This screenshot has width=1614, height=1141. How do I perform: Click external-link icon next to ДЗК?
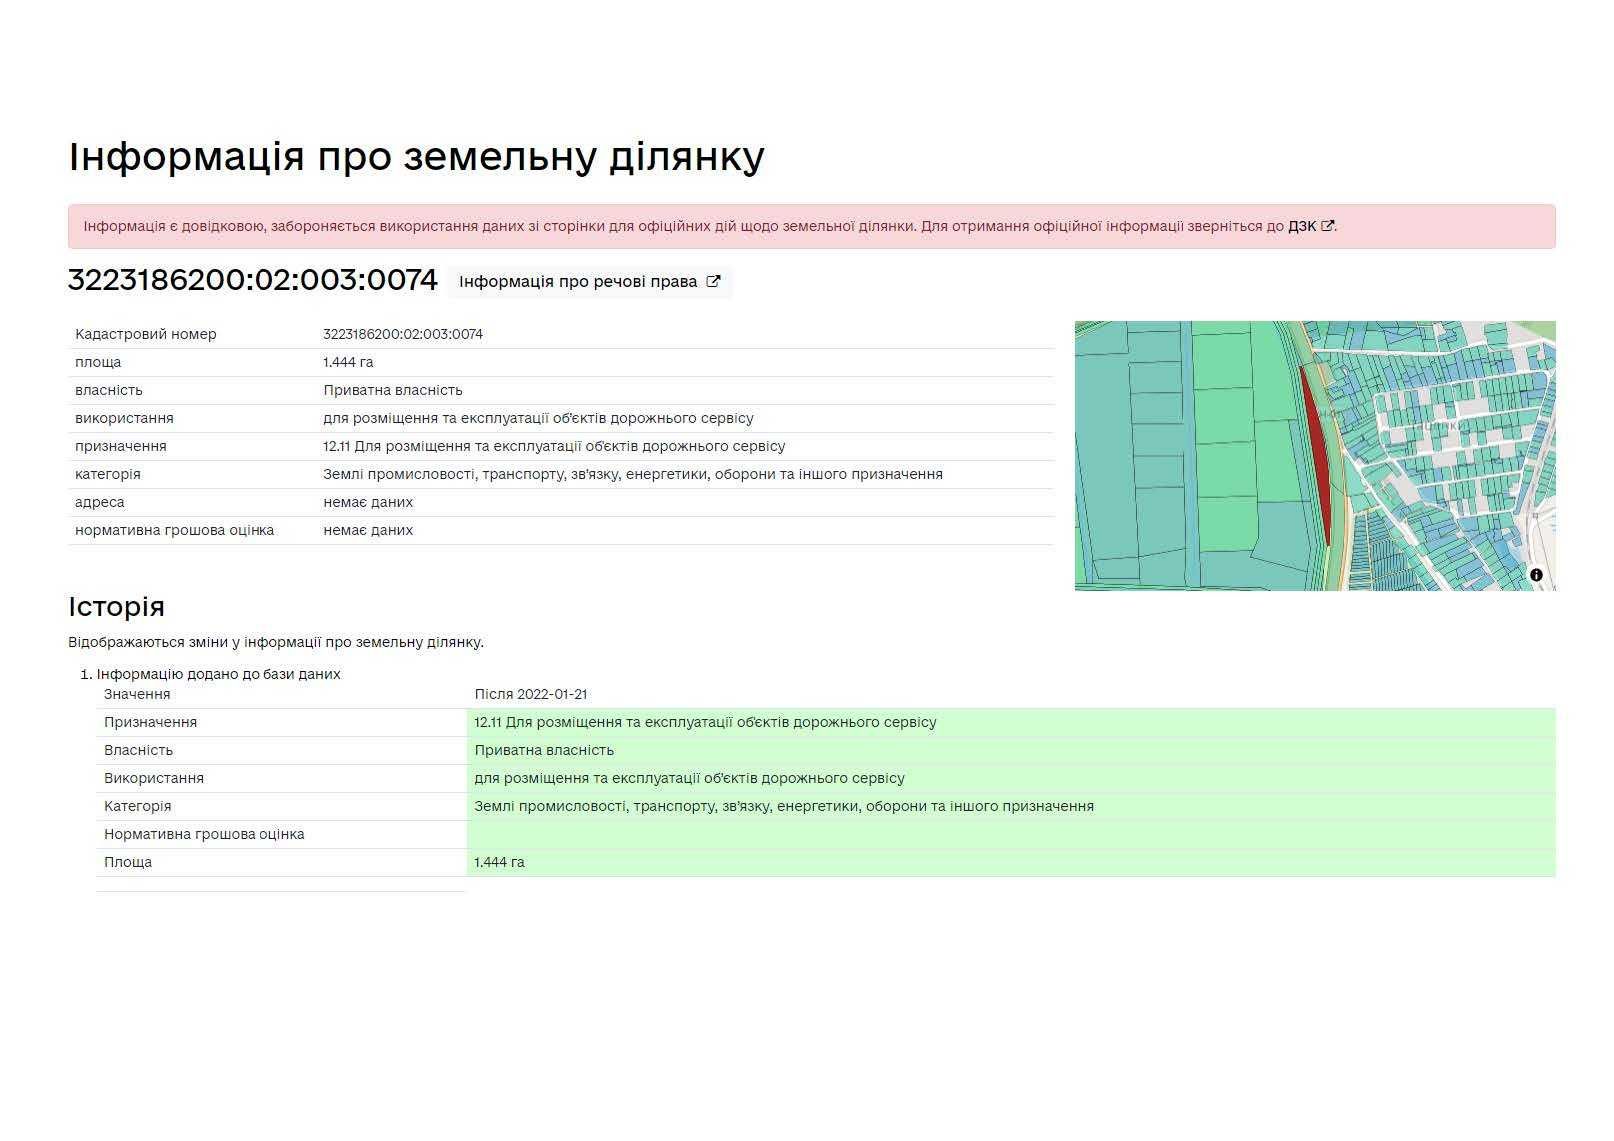[x=1327, y=226]
